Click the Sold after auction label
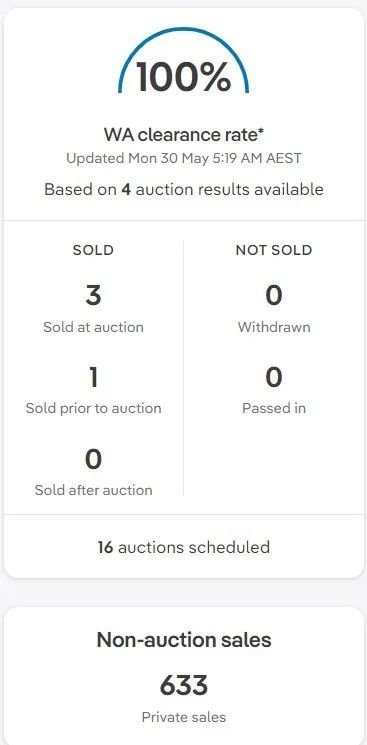 click(93, 490)
